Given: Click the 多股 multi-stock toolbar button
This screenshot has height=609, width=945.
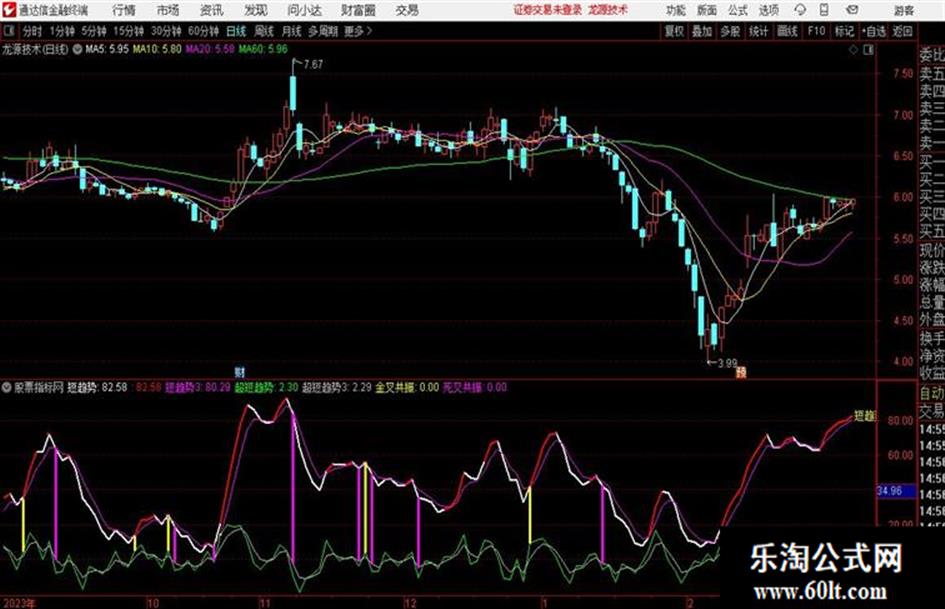Looking at the screenshot, I should [x=730, y=31].
